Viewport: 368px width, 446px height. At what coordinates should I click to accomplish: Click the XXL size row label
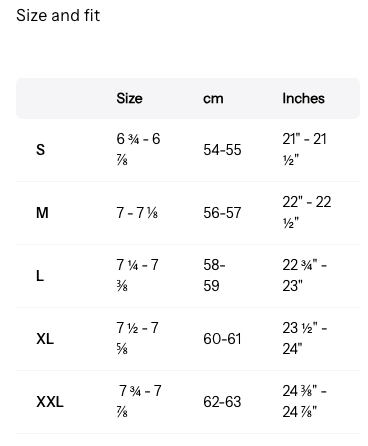point(50,402)
